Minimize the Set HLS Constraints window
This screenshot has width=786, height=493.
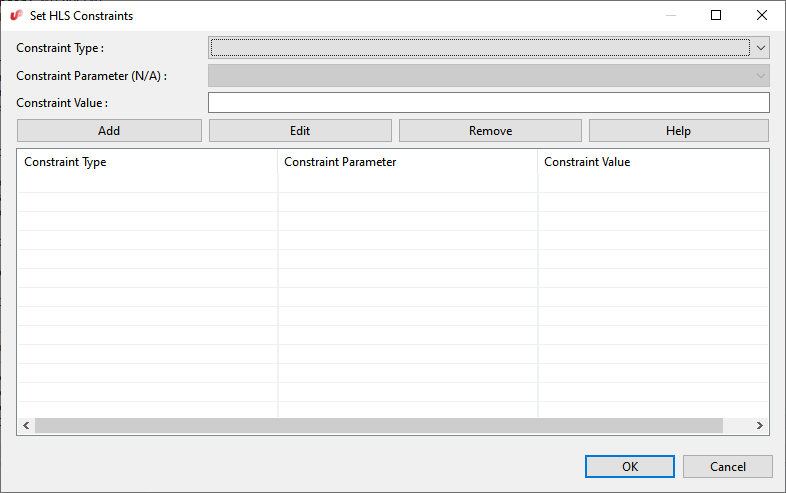670,16
